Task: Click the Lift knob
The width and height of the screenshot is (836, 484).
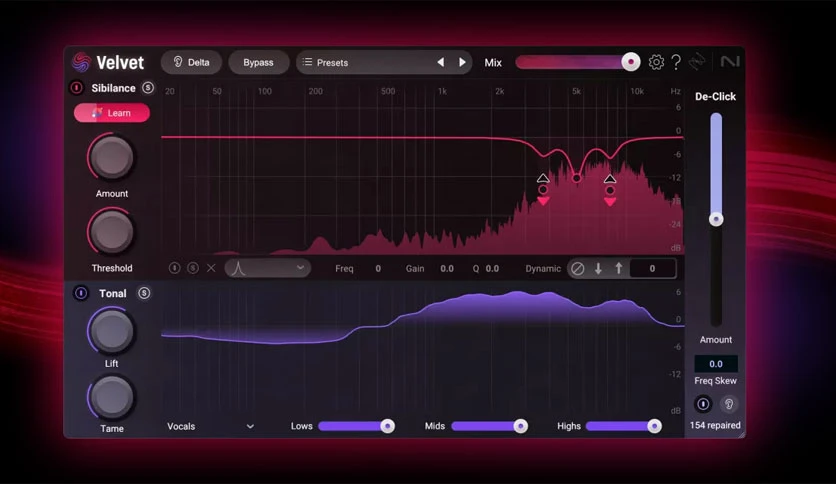Action: (x=111, y=331)
